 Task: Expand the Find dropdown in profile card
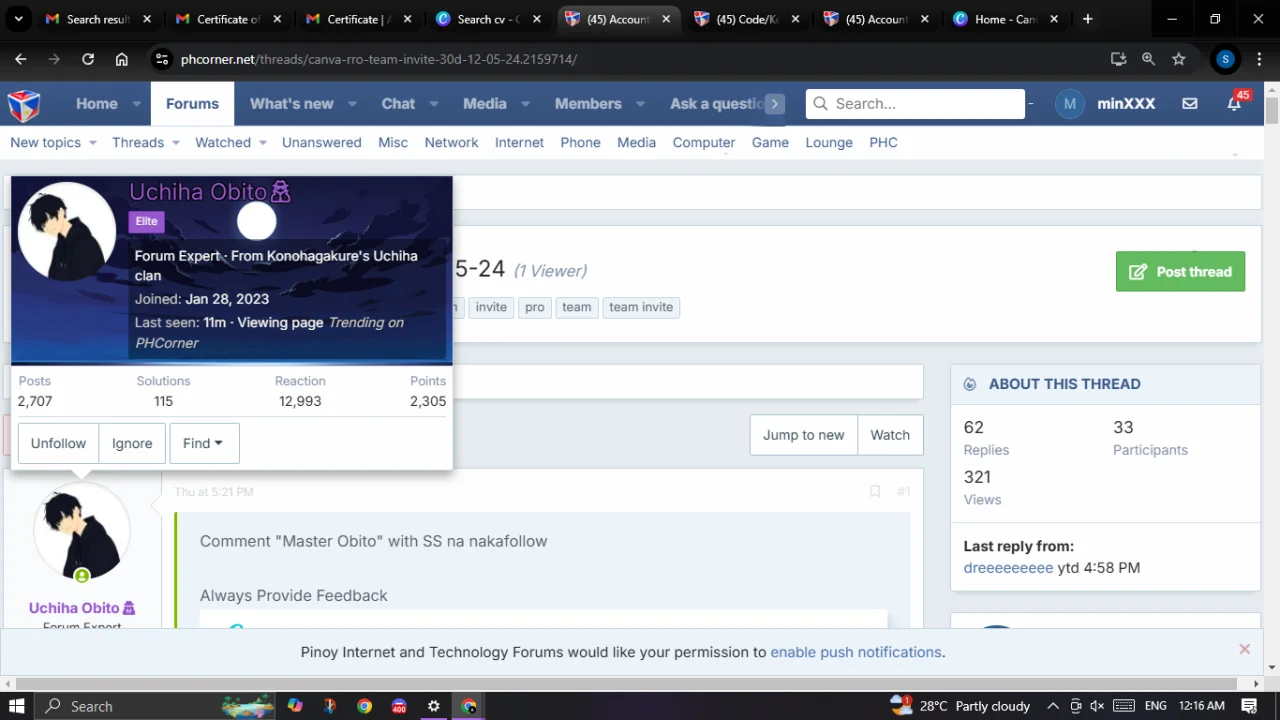click(204, 443)
